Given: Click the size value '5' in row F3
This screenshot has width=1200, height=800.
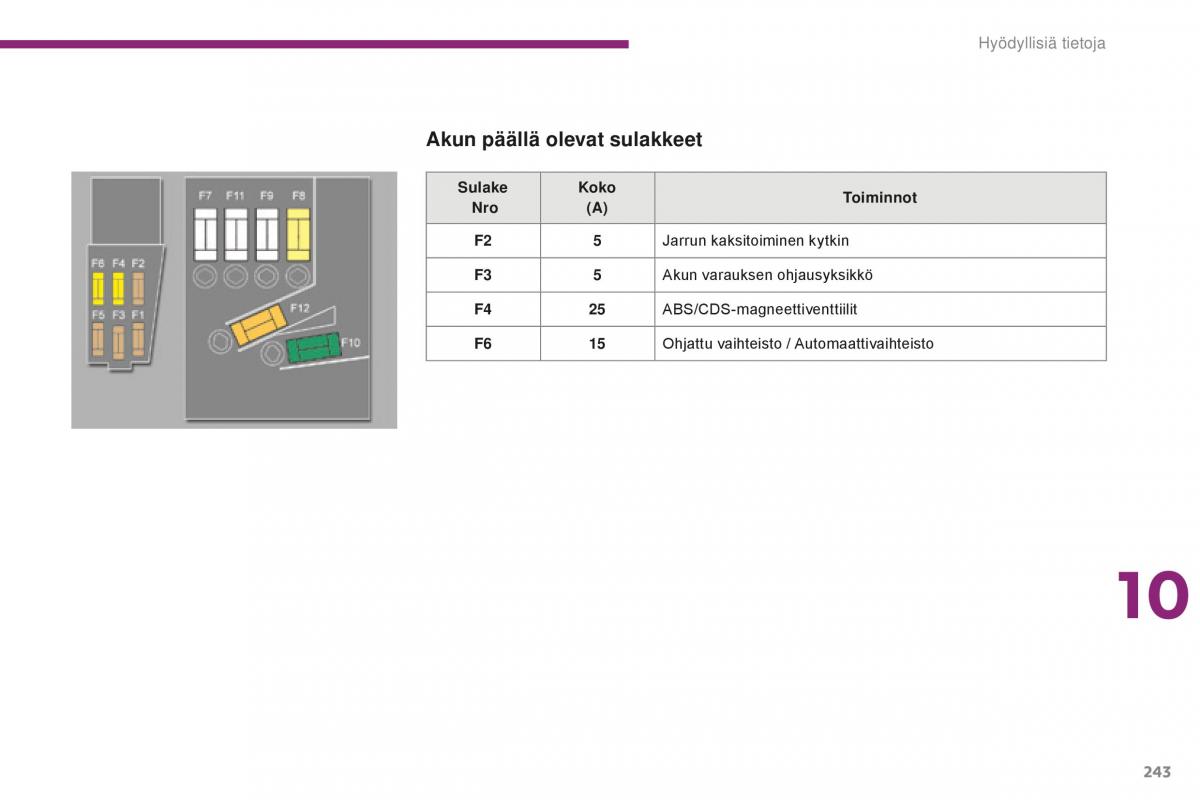Looking at the screenshot, I should click(x=597, y=275).
